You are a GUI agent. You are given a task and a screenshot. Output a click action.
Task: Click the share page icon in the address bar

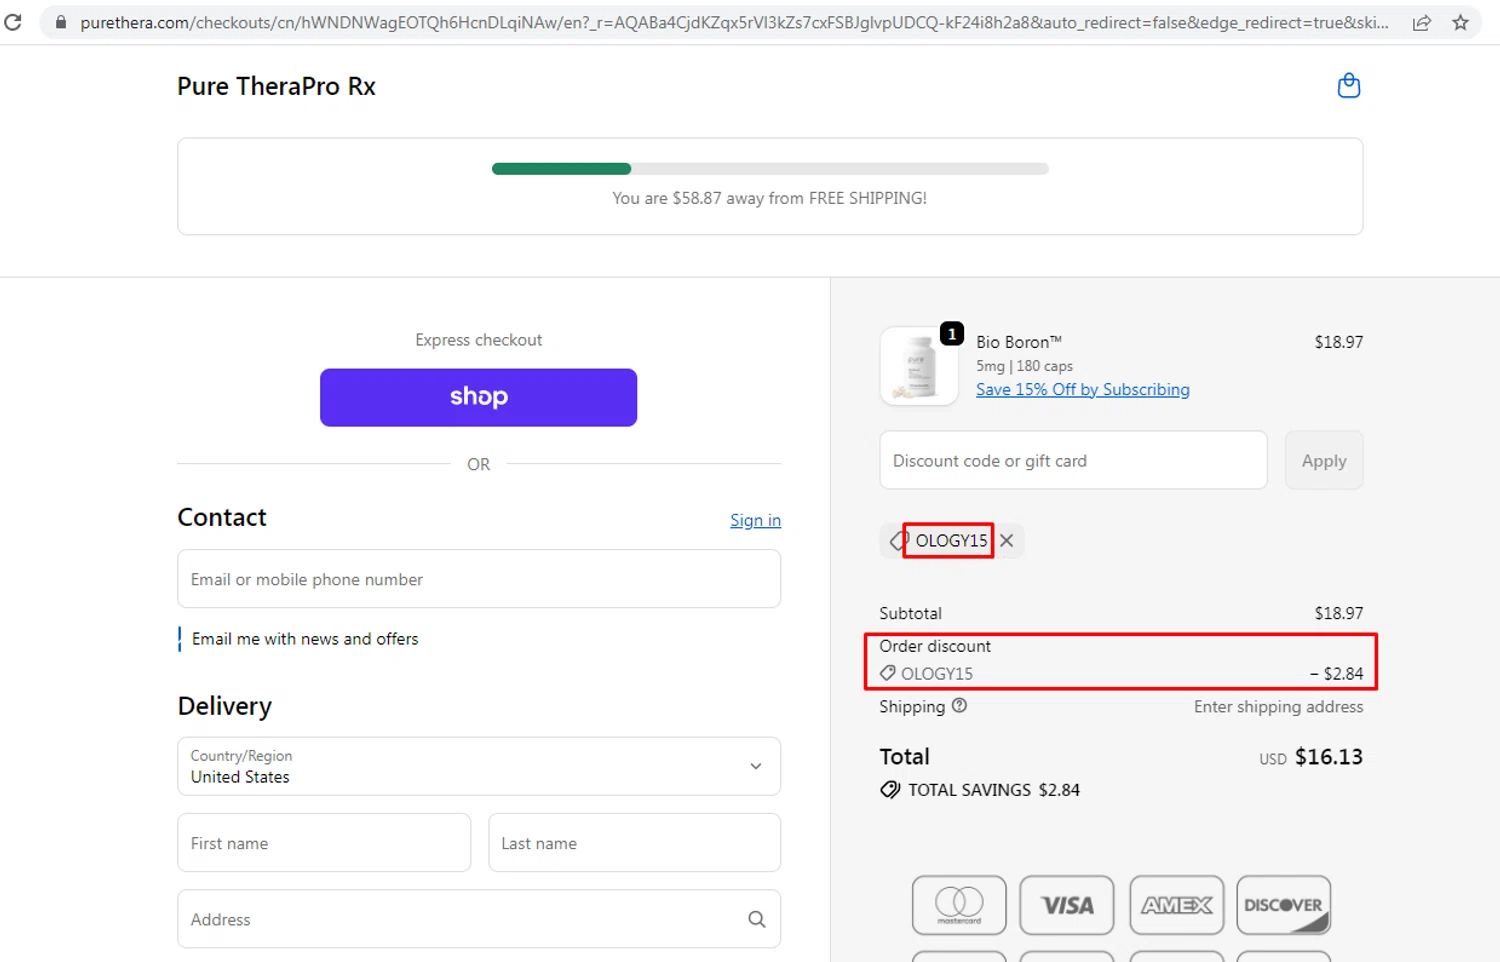tap(1421, 22)
